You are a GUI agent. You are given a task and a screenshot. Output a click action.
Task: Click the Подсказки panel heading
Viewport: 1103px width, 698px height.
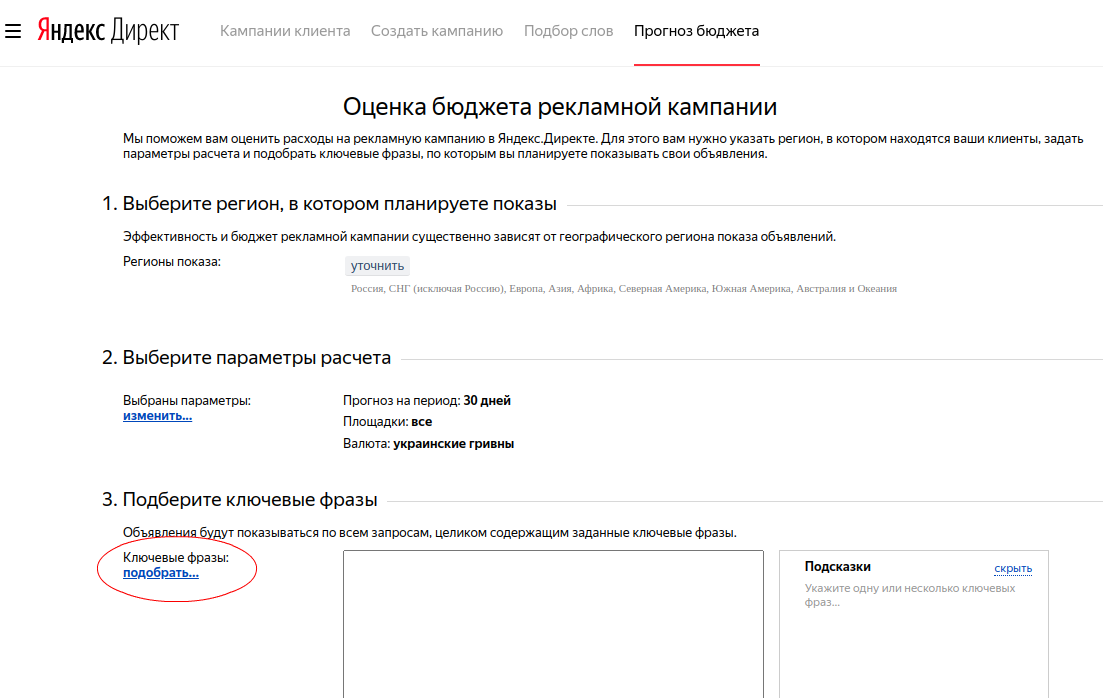click(837, 567)
